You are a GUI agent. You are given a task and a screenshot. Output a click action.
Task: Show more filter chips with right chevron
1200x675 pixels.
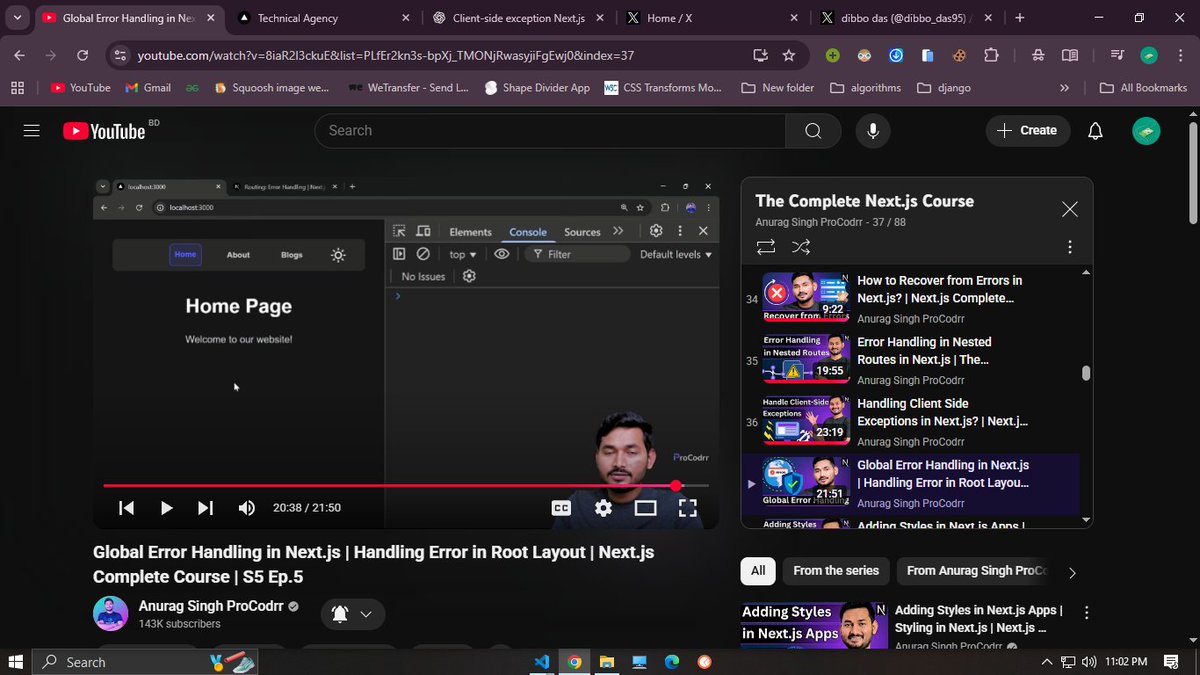[1072, 573]
